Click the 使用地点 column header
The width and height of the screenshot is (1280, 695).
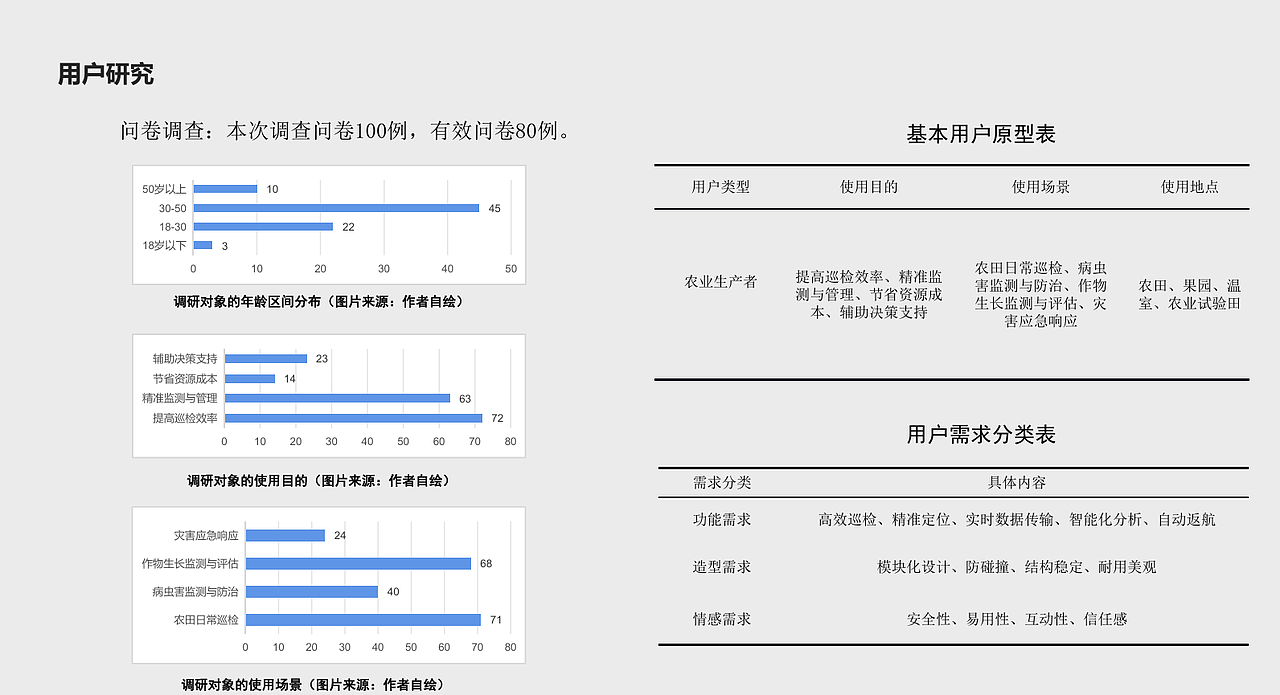tap(1190, 186)
